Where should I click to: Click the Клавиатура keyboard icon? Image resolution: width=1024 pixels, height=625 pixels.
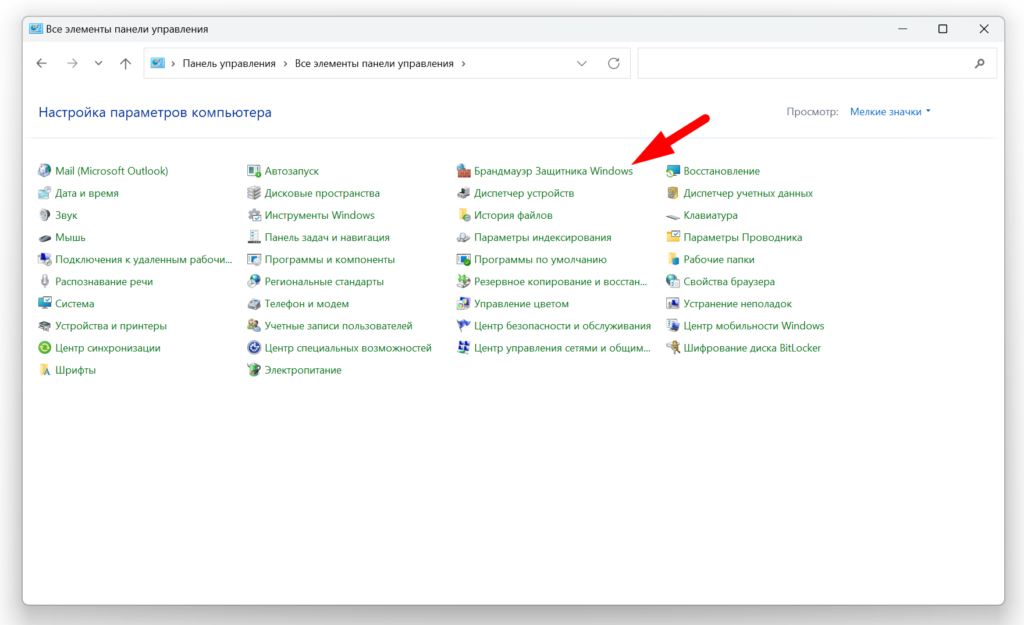[x=673, y=216]
